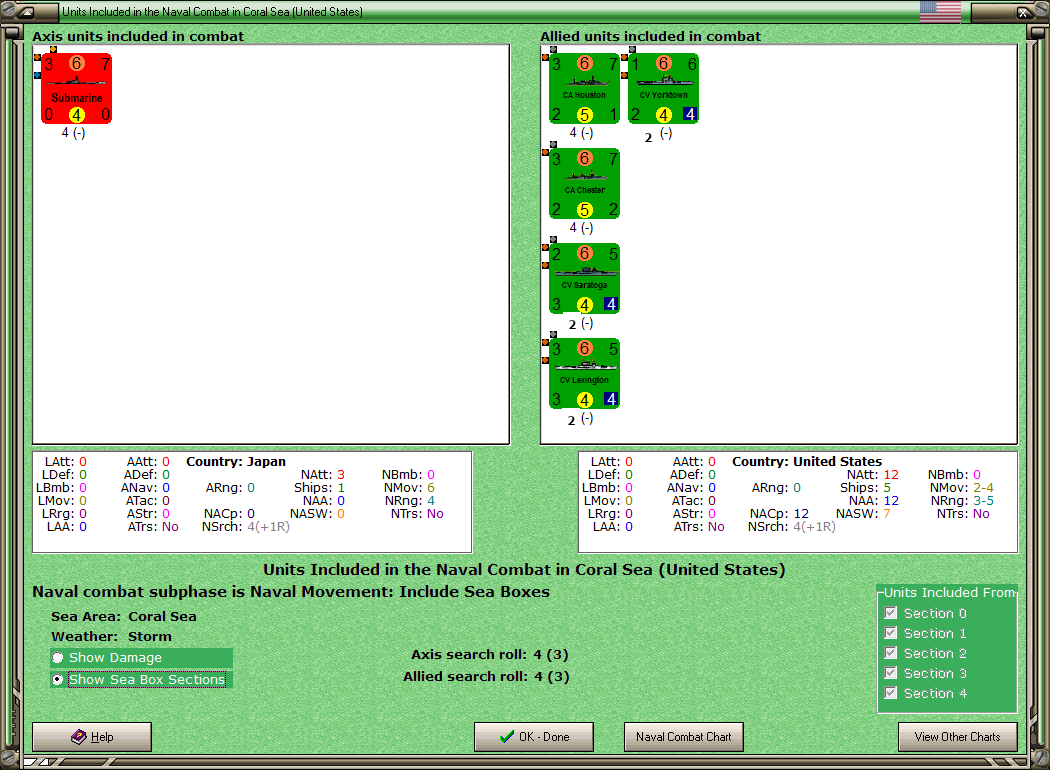Click the US NMov value 2-4

click(x=983, y=487)
